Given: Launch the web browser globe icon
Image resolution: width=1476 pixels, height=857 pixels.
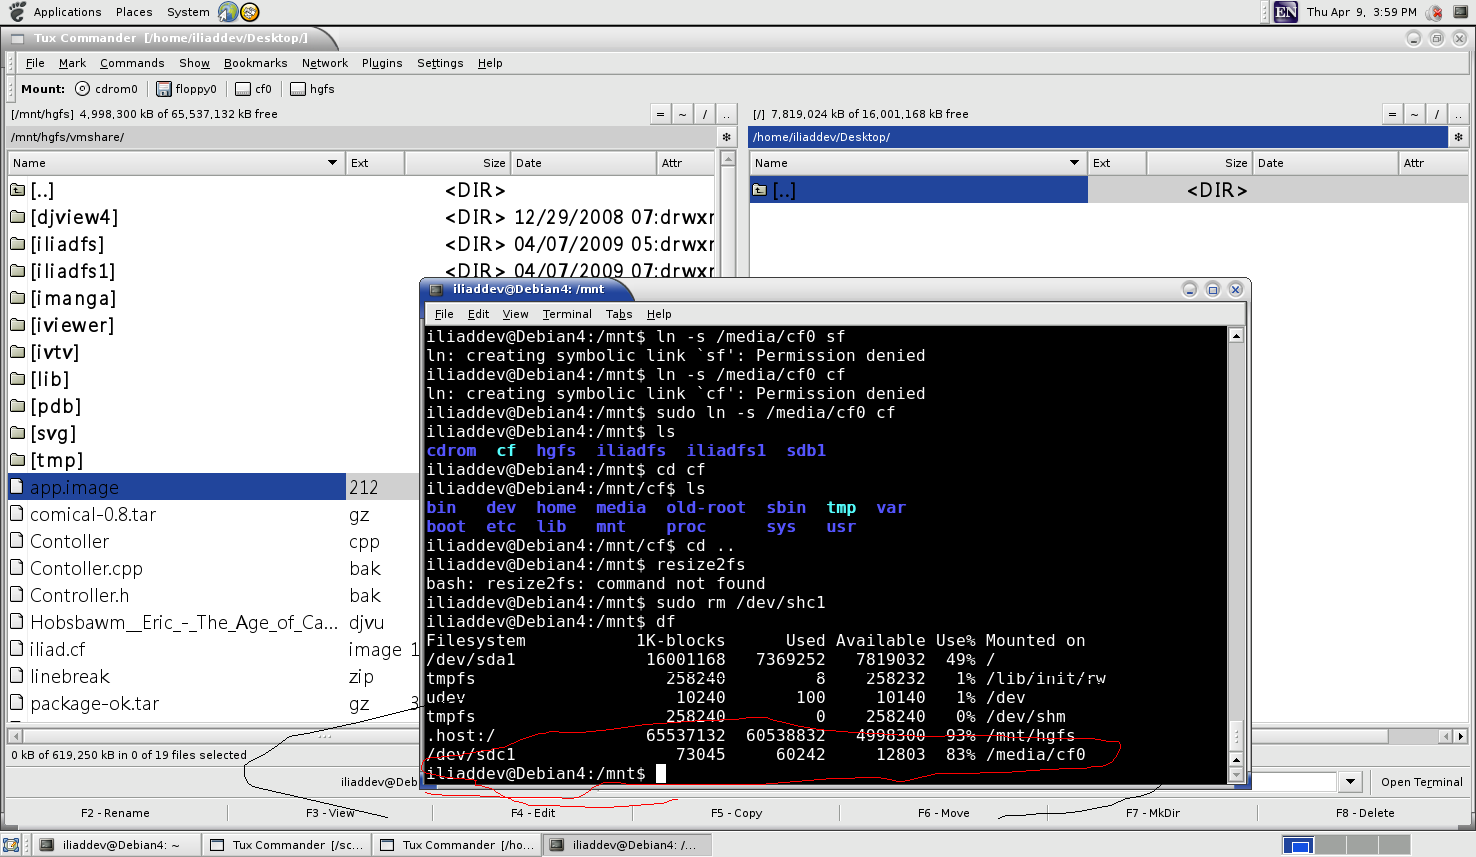Looking at the screenshot, I should [x=228, y=12].
